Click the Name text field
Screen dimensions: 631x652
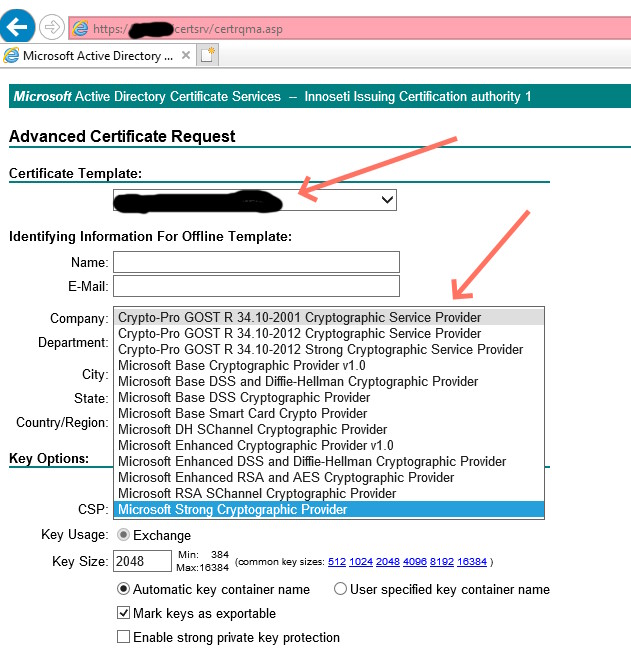tap(256, 262)
